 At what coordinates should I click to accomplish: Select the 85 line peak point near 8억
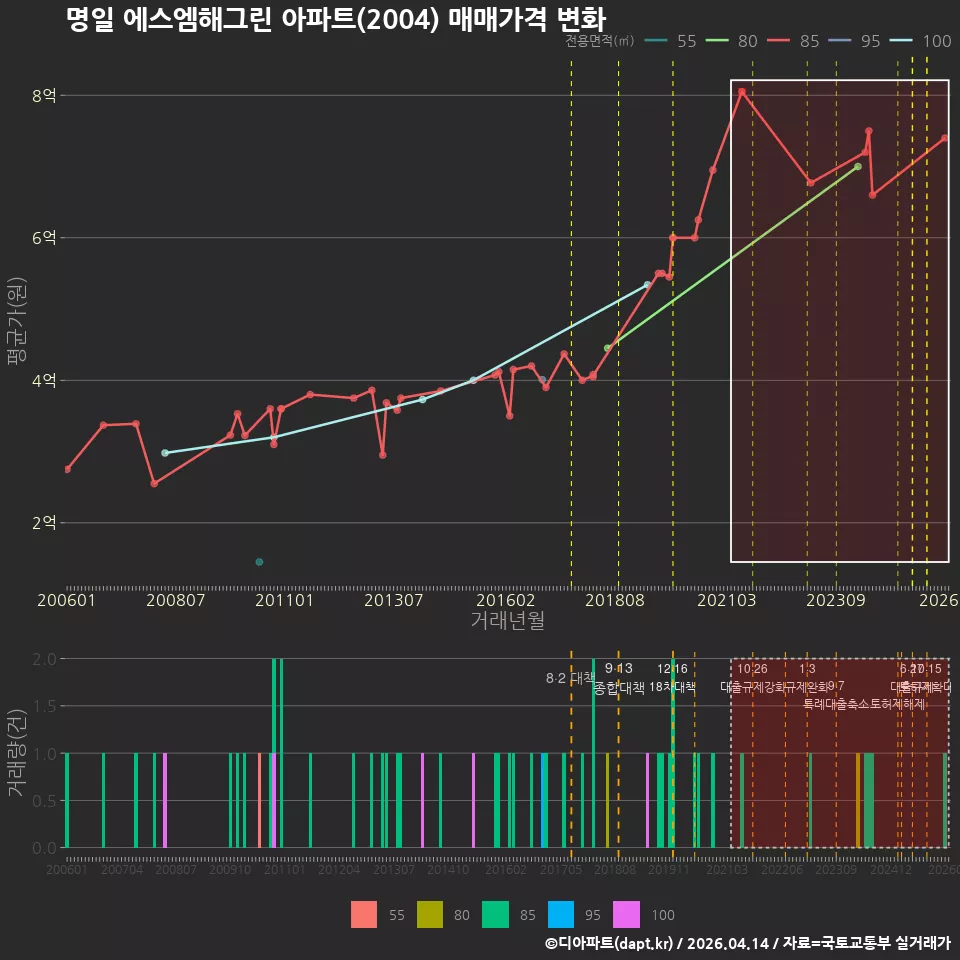(x=741, y=92)
